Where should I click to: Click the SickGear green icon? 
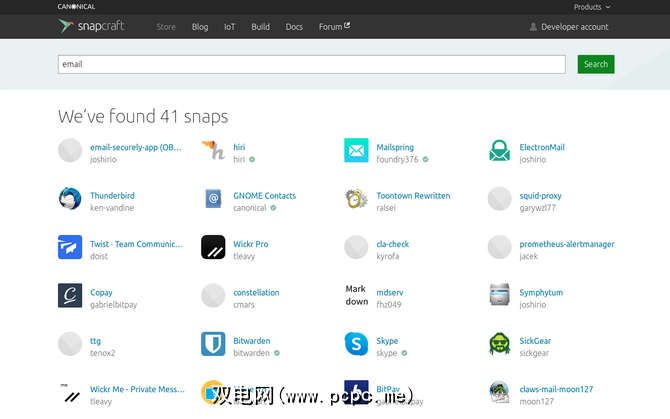pos(500,344)
